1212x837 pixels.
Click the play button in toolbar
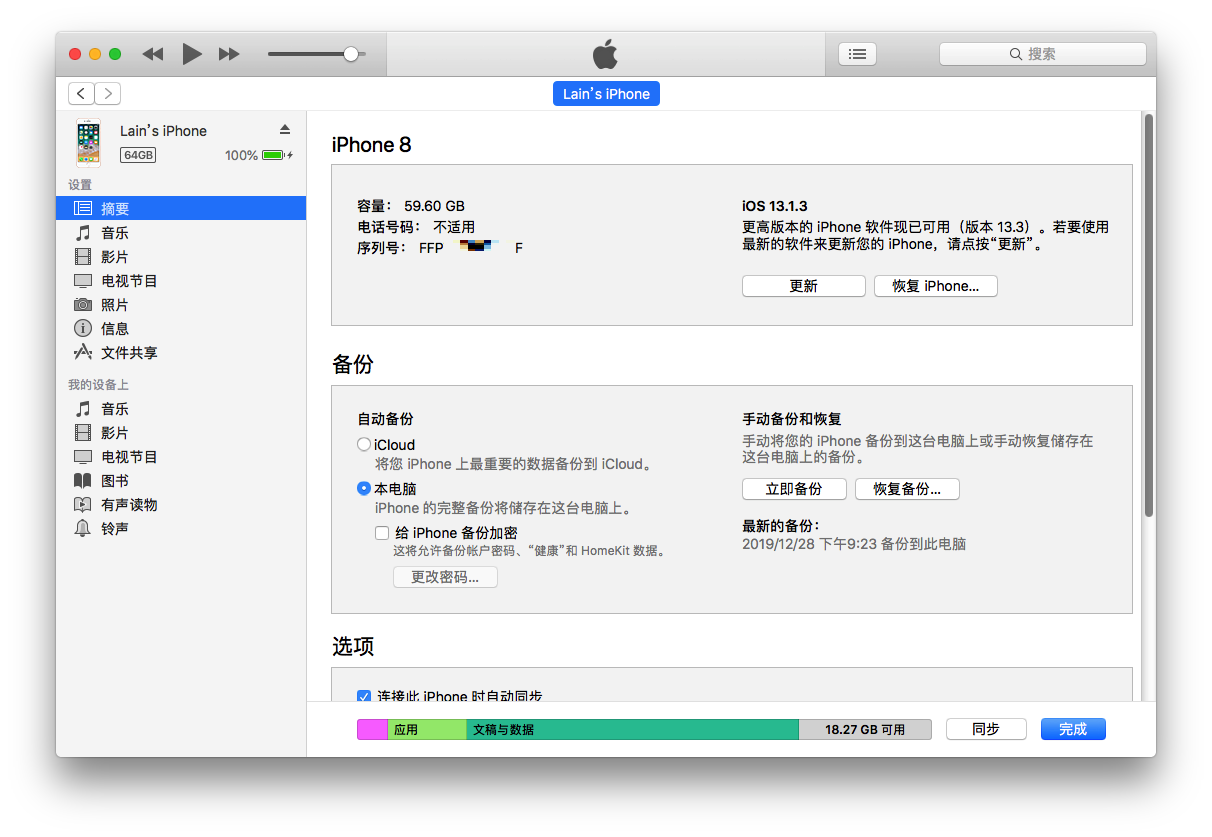192,54
